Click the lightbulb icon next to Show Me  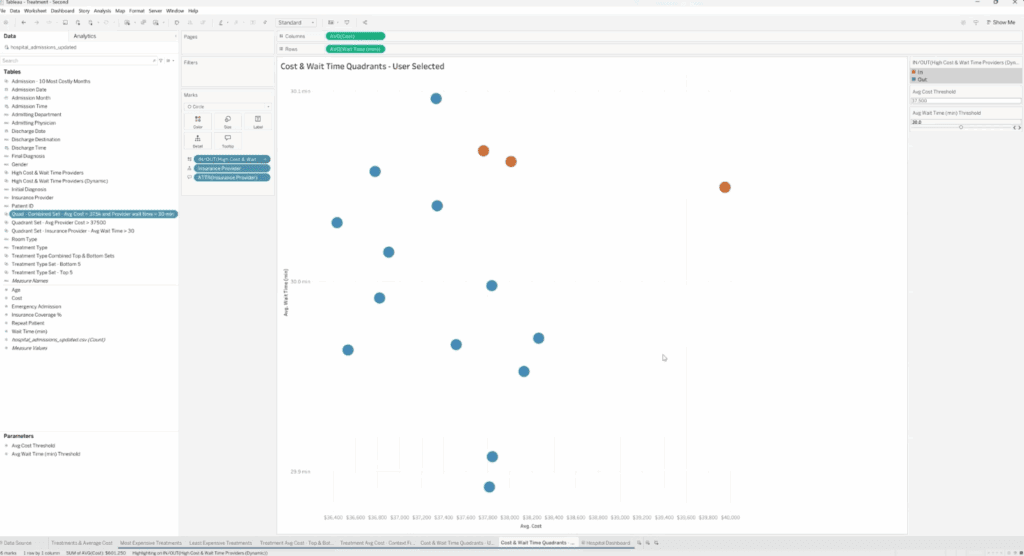(x=976, y=22)
